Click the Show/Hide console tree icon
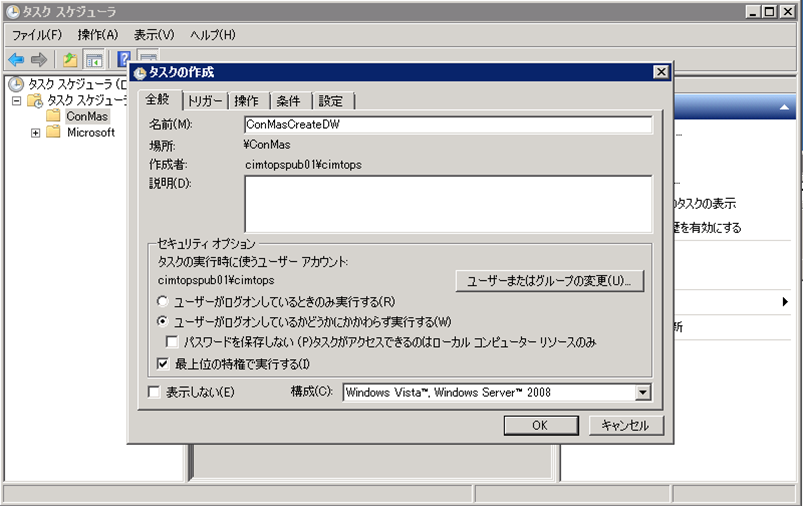 (x=93, y=60)
